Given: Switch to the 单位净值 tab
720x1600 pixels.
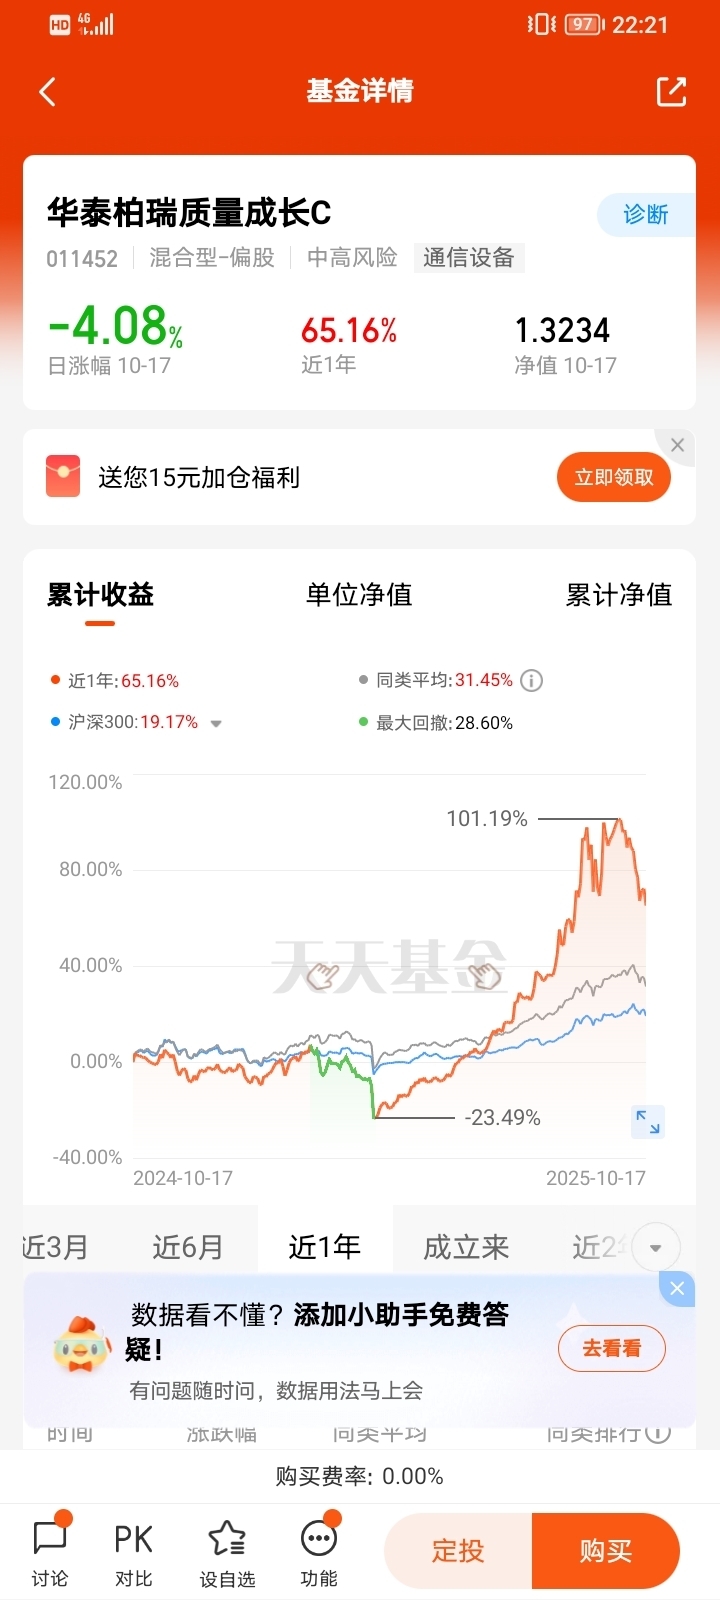Looking at the screenshot, I should (359, 595).
